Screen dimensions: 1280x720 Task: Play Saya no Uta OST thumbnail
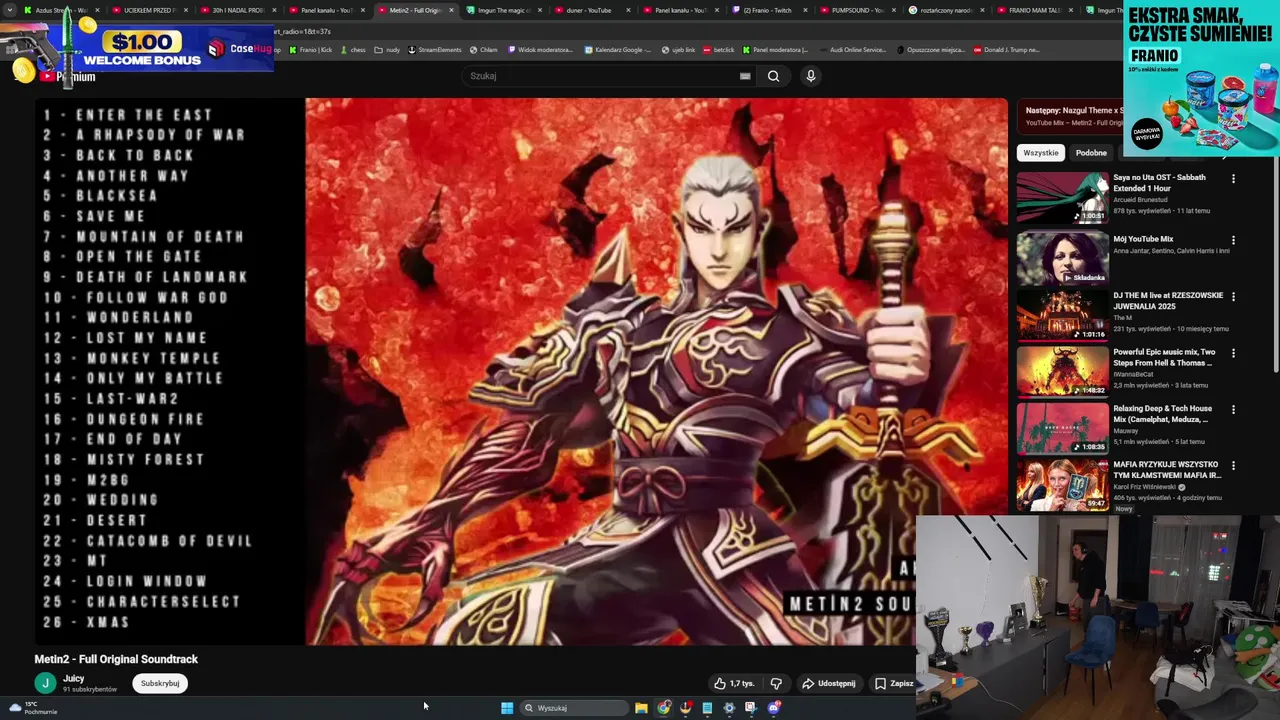pos(1062,197)
